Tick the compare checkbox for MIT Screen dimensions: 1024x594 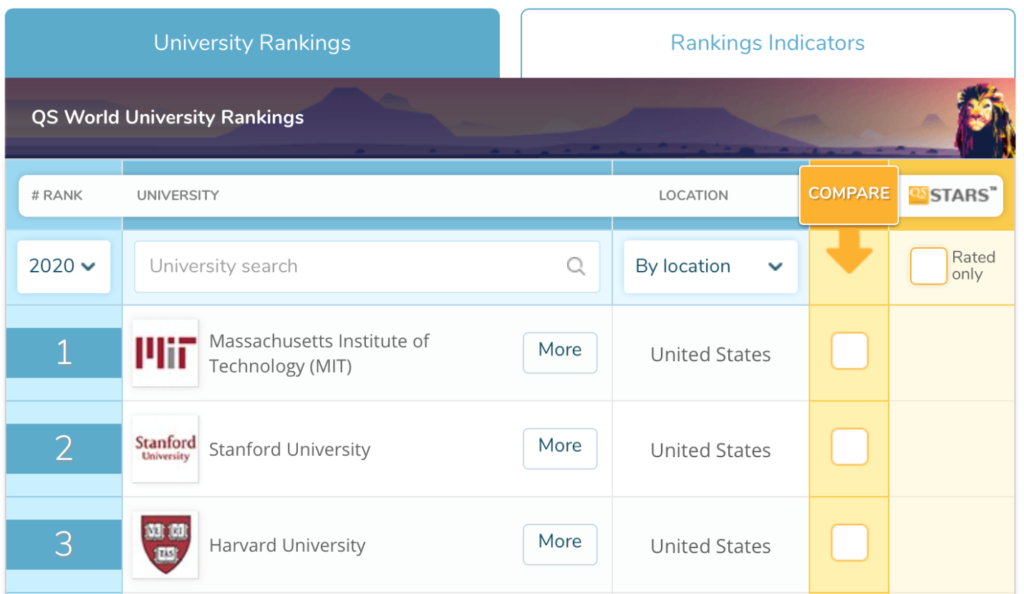tap(849, 352)
